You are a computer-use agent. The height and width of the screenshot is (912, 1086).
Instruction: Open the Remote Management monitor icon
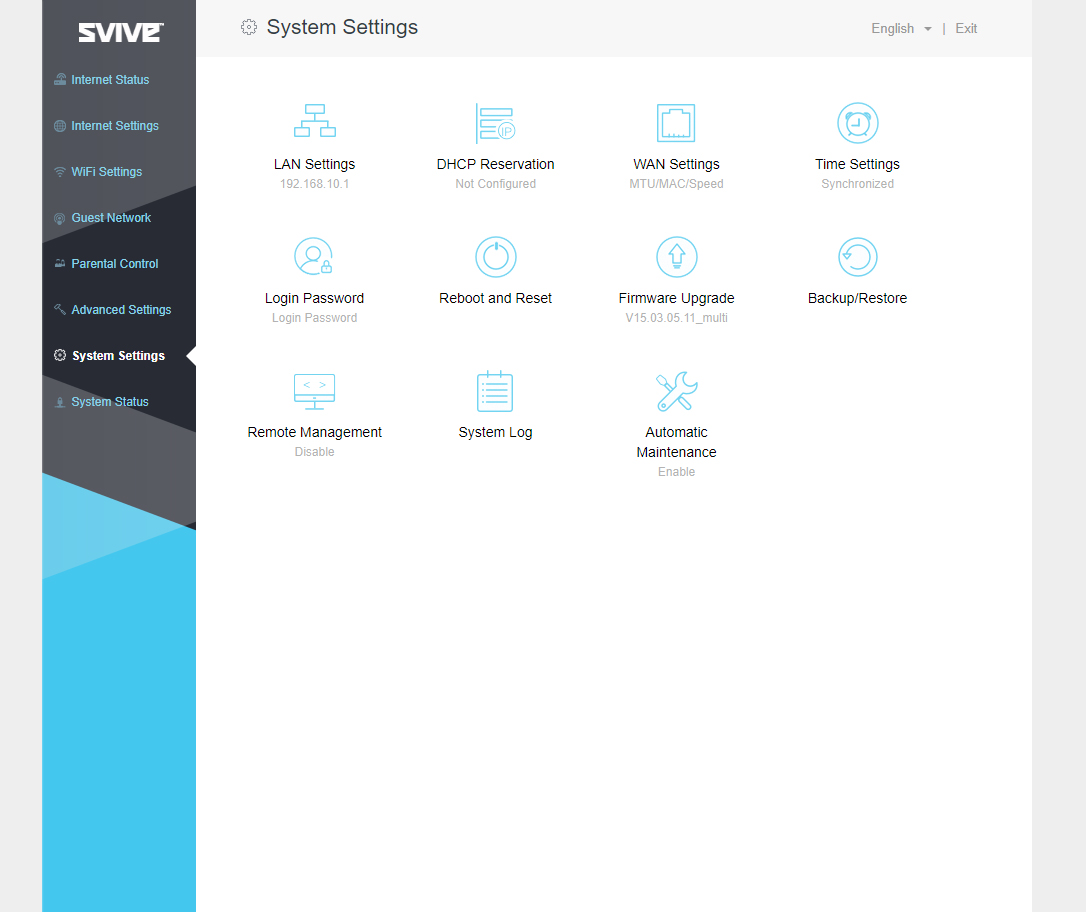tap(314, 391)
